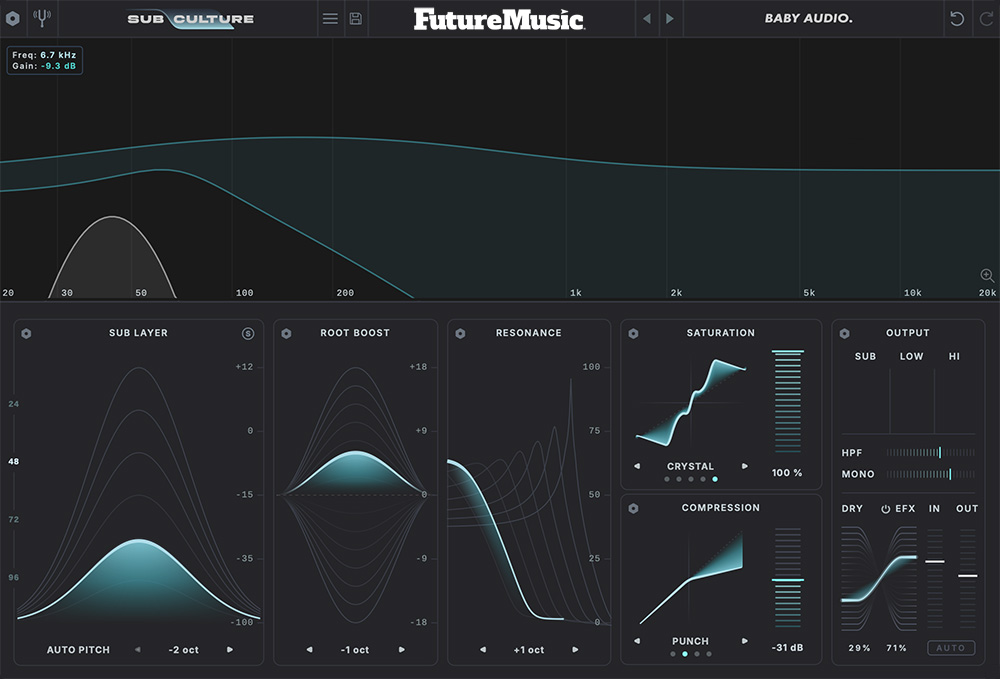The image size is (1000, 679).
Task: Click the SUB output meter label
Action: [x=865, y=356]
